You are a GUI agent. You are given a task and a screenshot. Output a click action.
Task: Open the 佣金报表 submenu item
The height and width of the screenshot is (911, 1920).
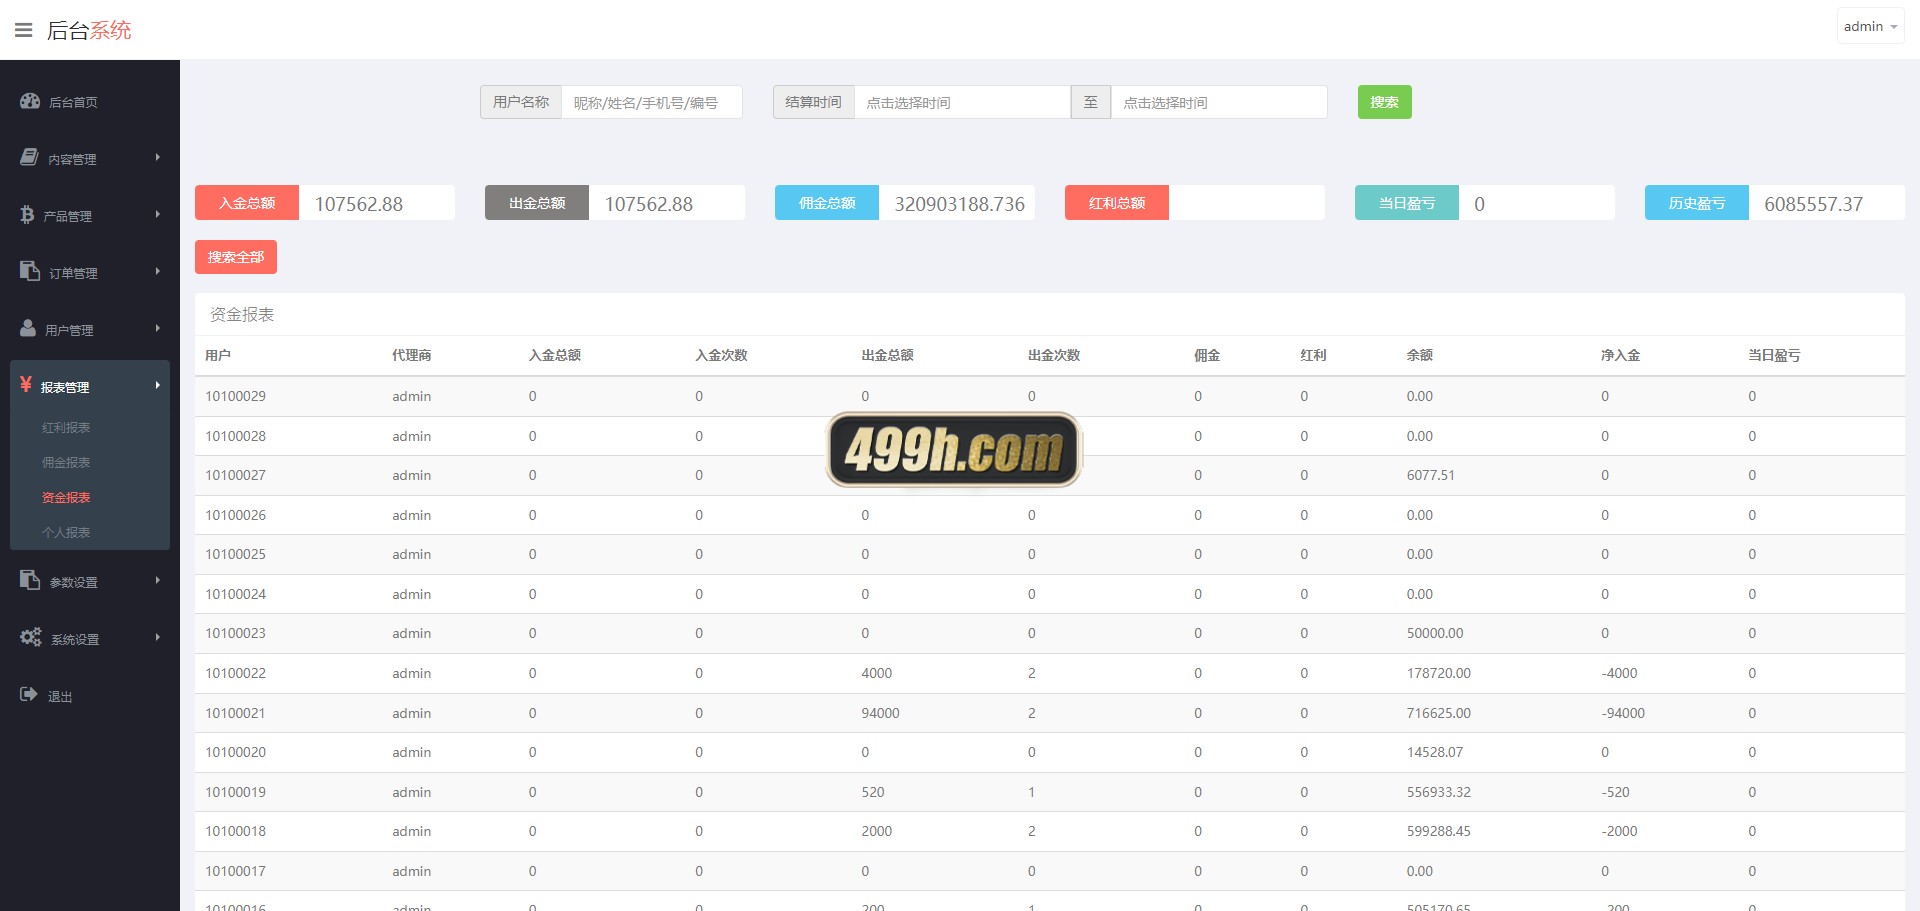pos(66,463)
